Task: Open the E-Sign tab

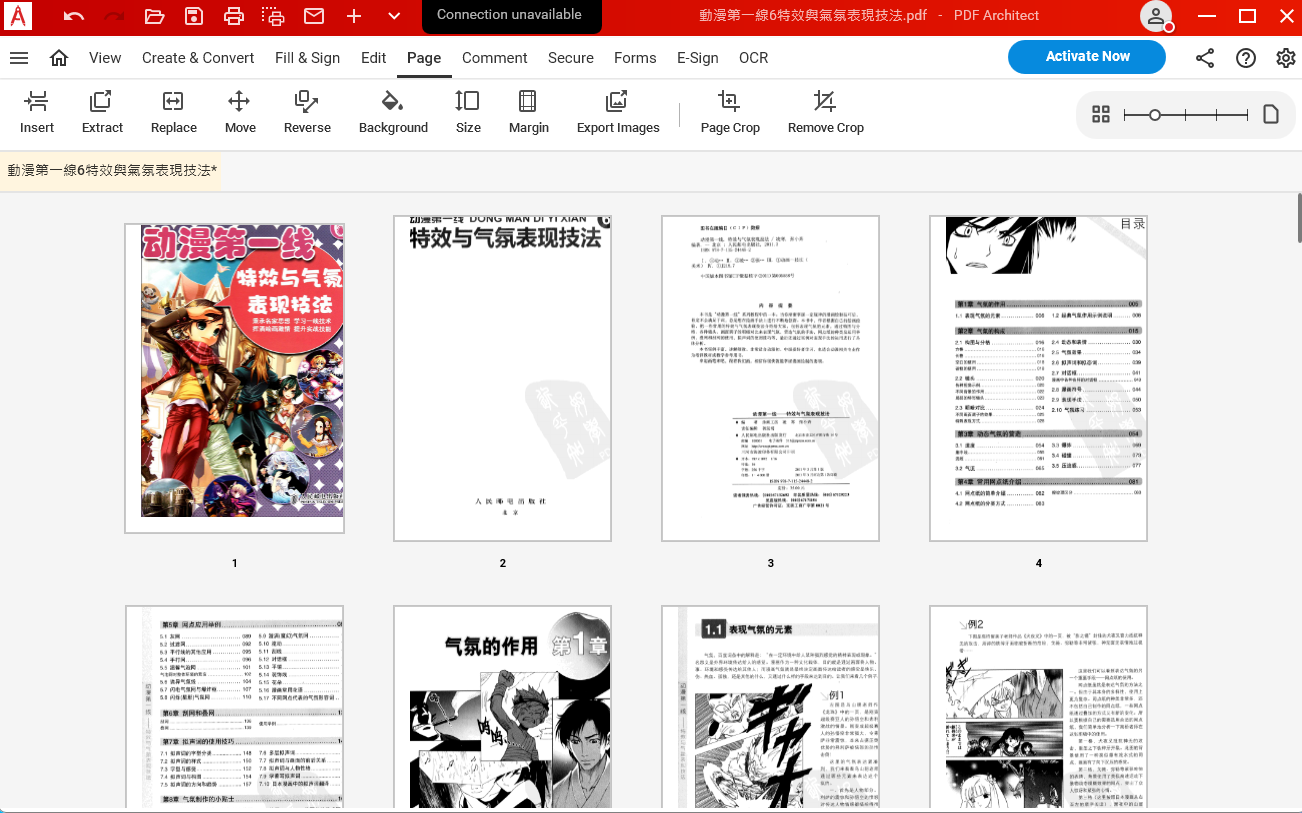Action: click(x=698, y=58)
